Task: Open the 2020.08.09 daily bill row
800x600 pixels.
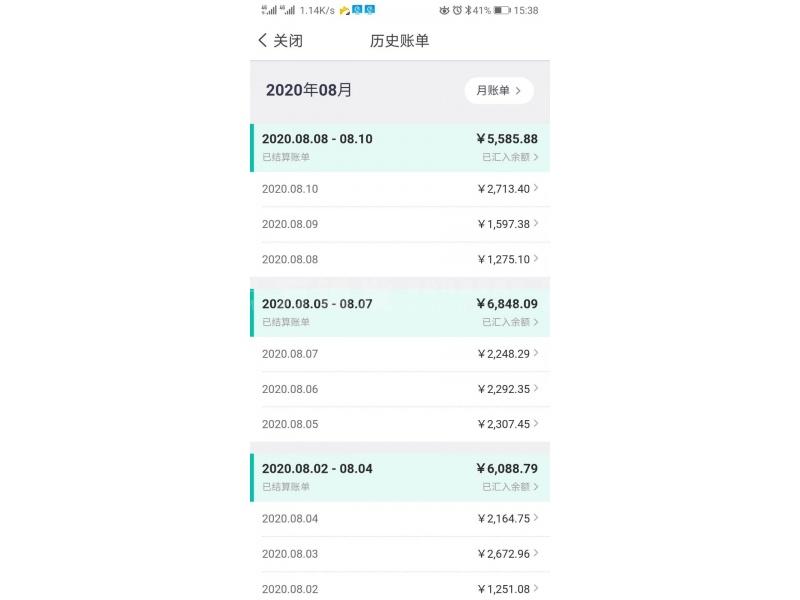Action: 400,224
